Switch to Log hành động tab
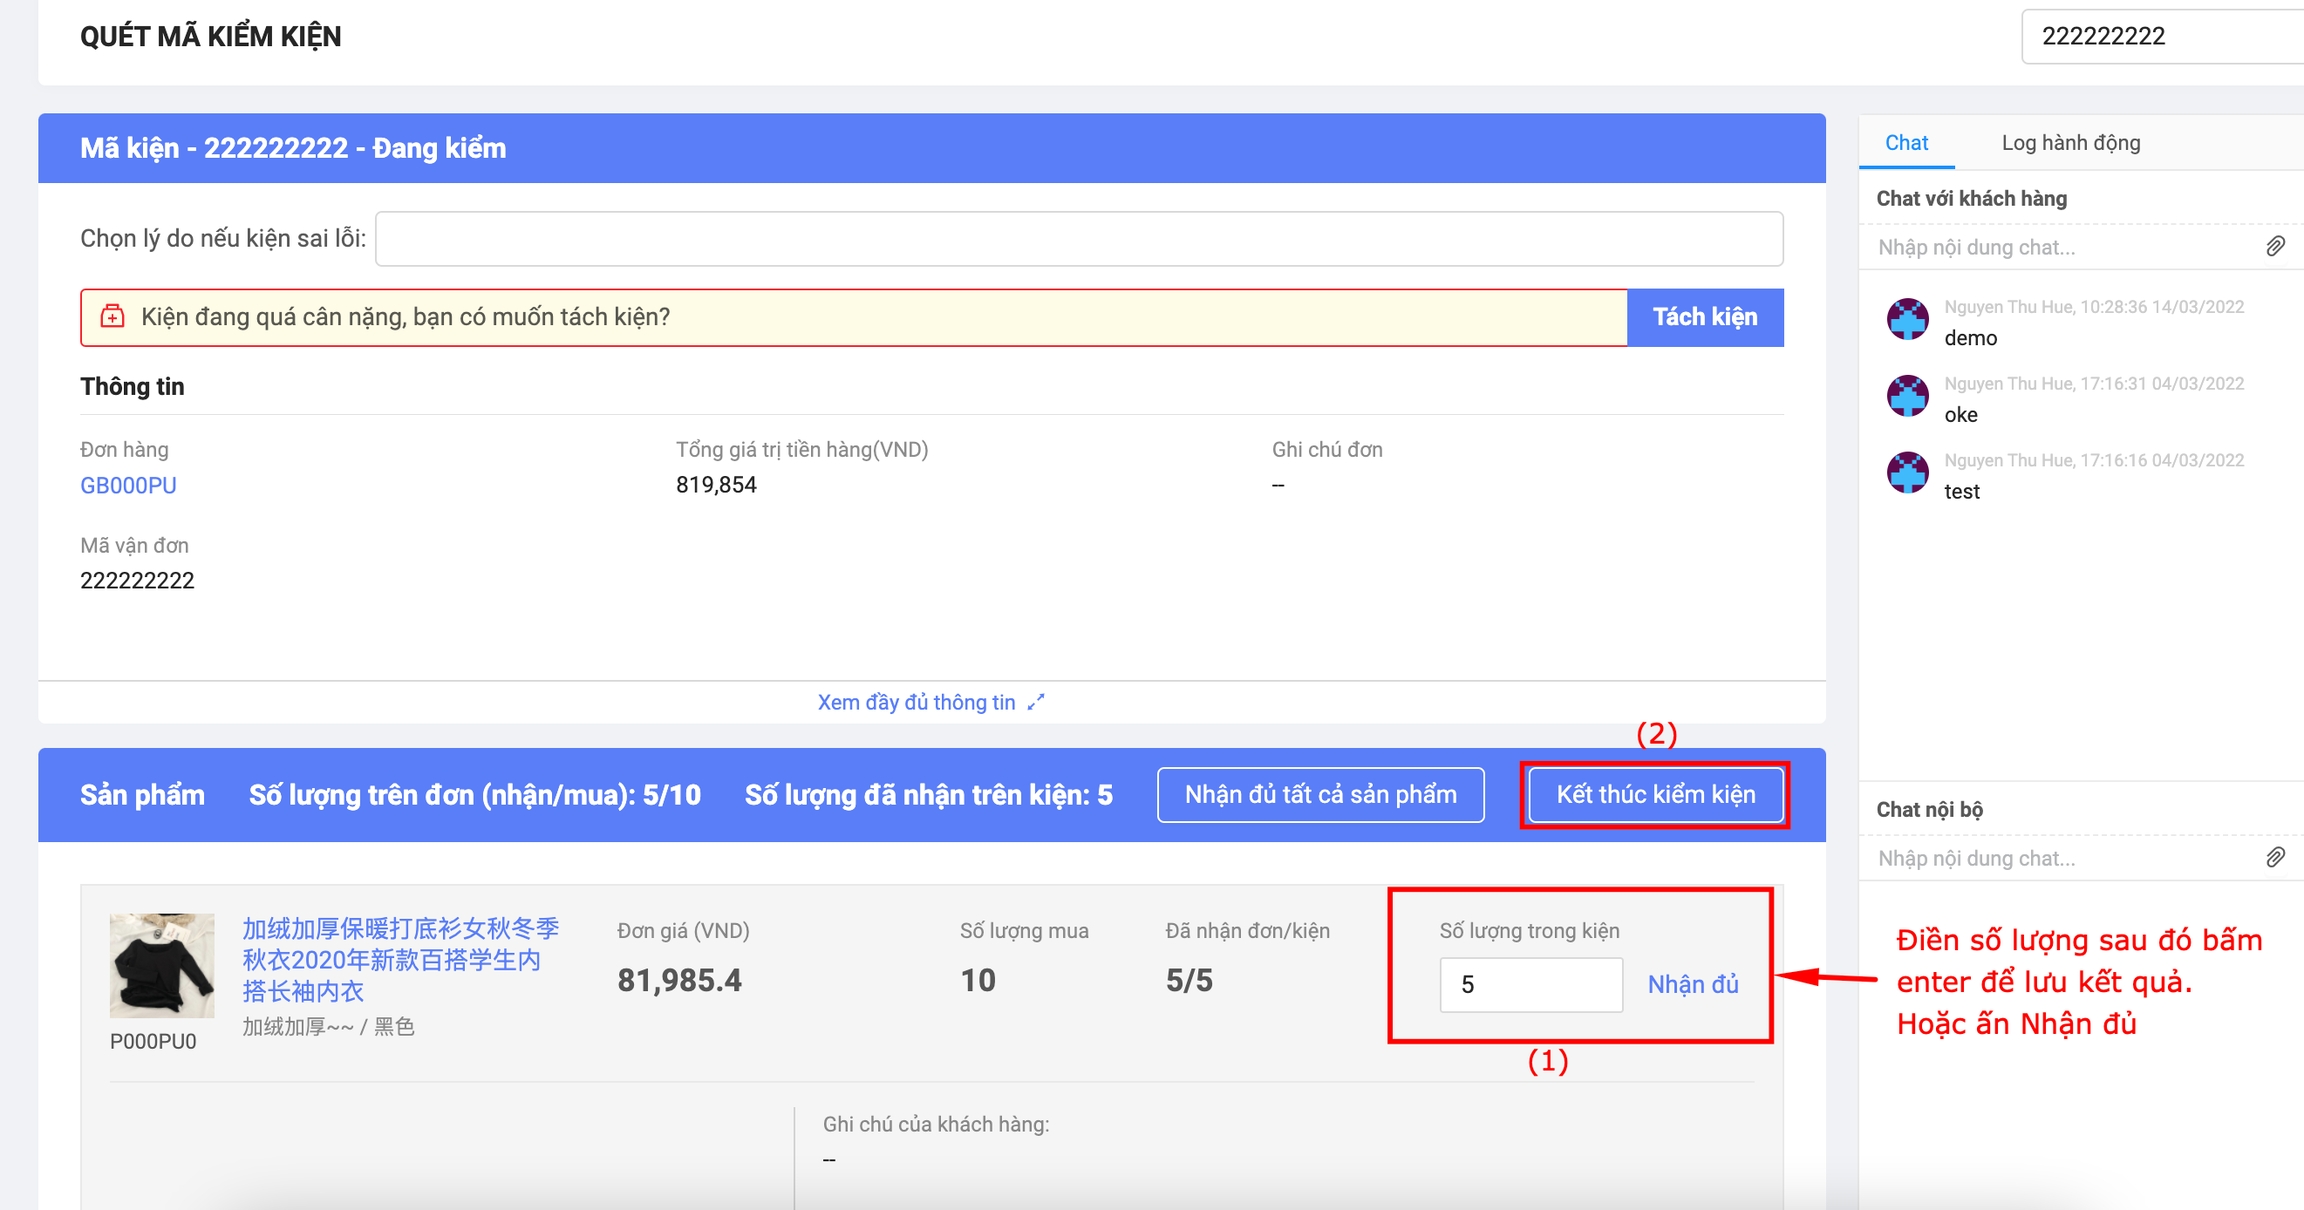Screen dimensions: 2304x1210 2070,143
